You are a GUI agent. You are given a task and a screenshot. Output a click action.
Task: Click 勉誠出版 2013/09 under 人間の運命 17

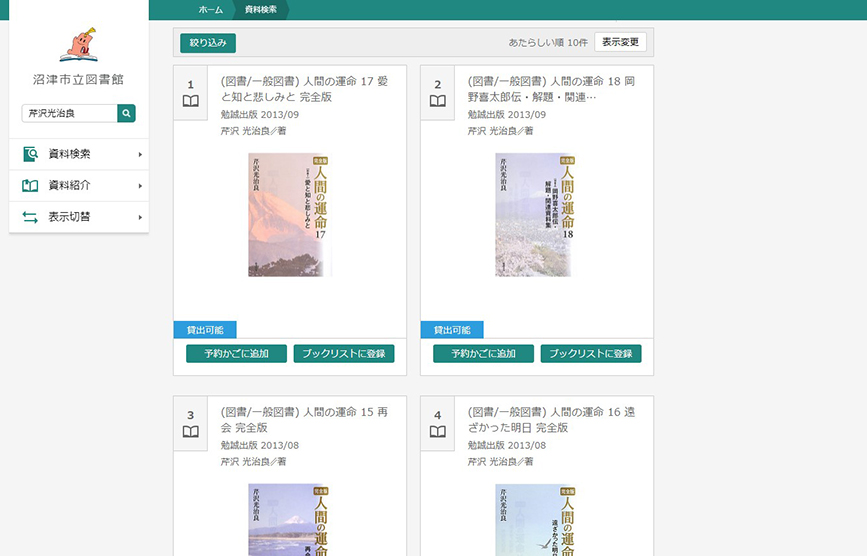(x=260, y=115)
